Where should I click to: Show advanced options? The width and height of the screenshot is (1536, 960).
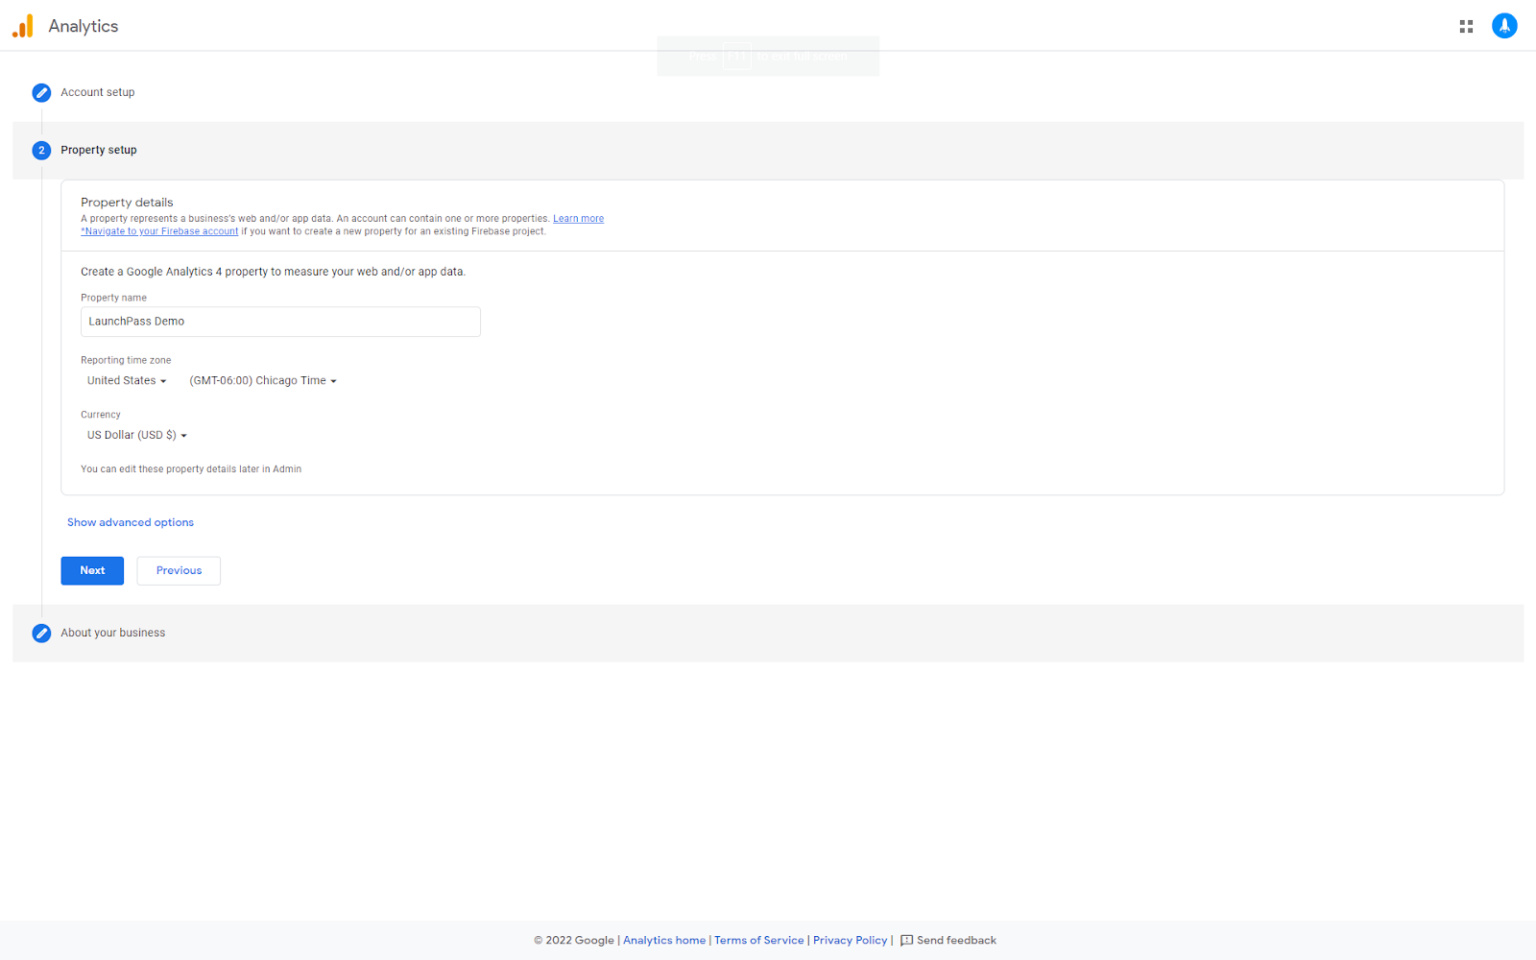130,522
